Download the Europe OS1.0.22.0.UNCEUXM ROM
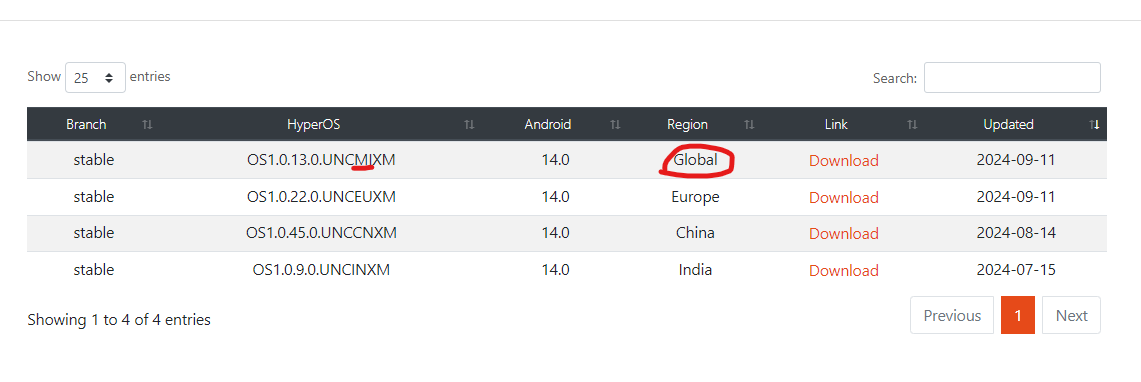Image resolution: width=1141 pixels, height=382 pixels. 843,198
